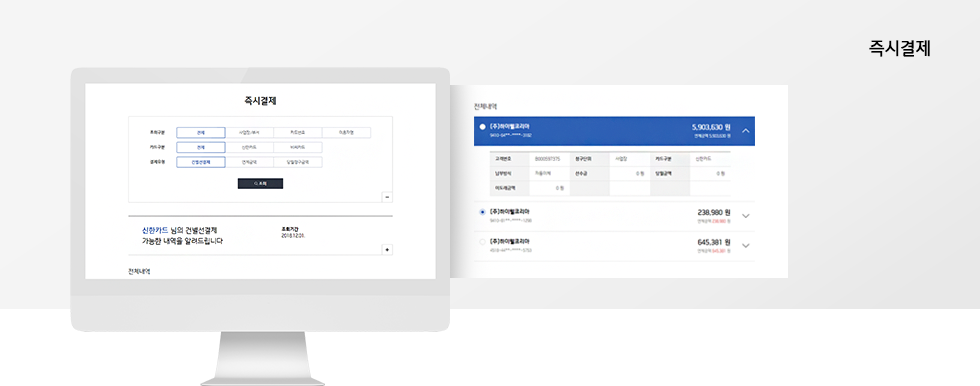Select 건별선결제 payment type option
The width and height of the screenshot is (980, 386).
click(x=200, y=162)
